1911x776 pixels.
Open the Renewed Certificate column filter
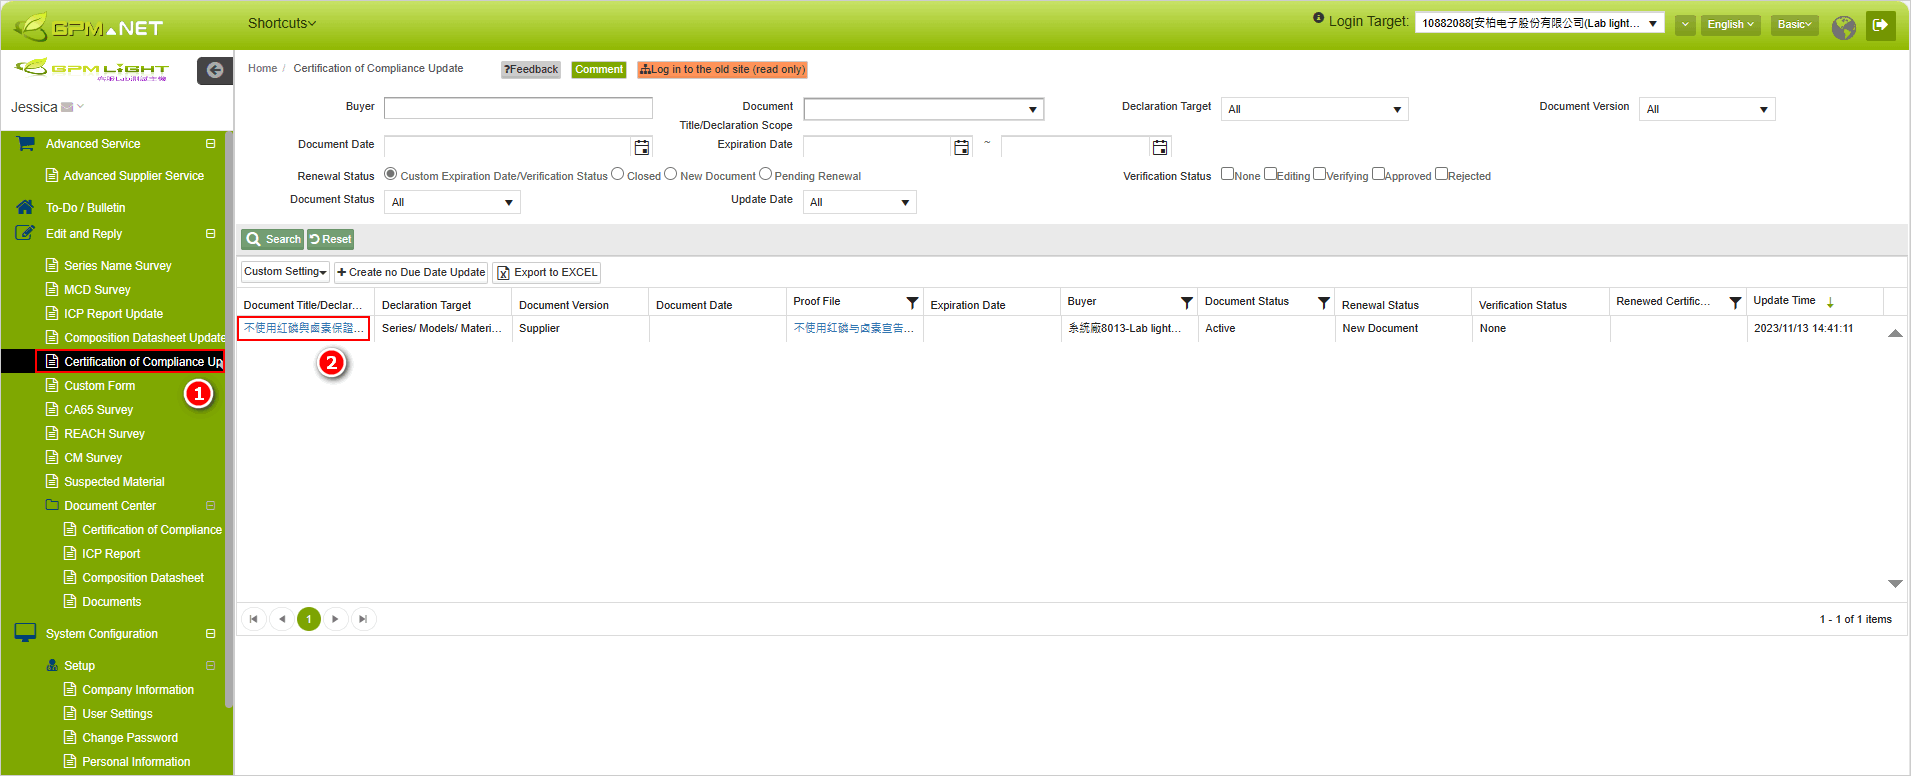point(1735,302)
